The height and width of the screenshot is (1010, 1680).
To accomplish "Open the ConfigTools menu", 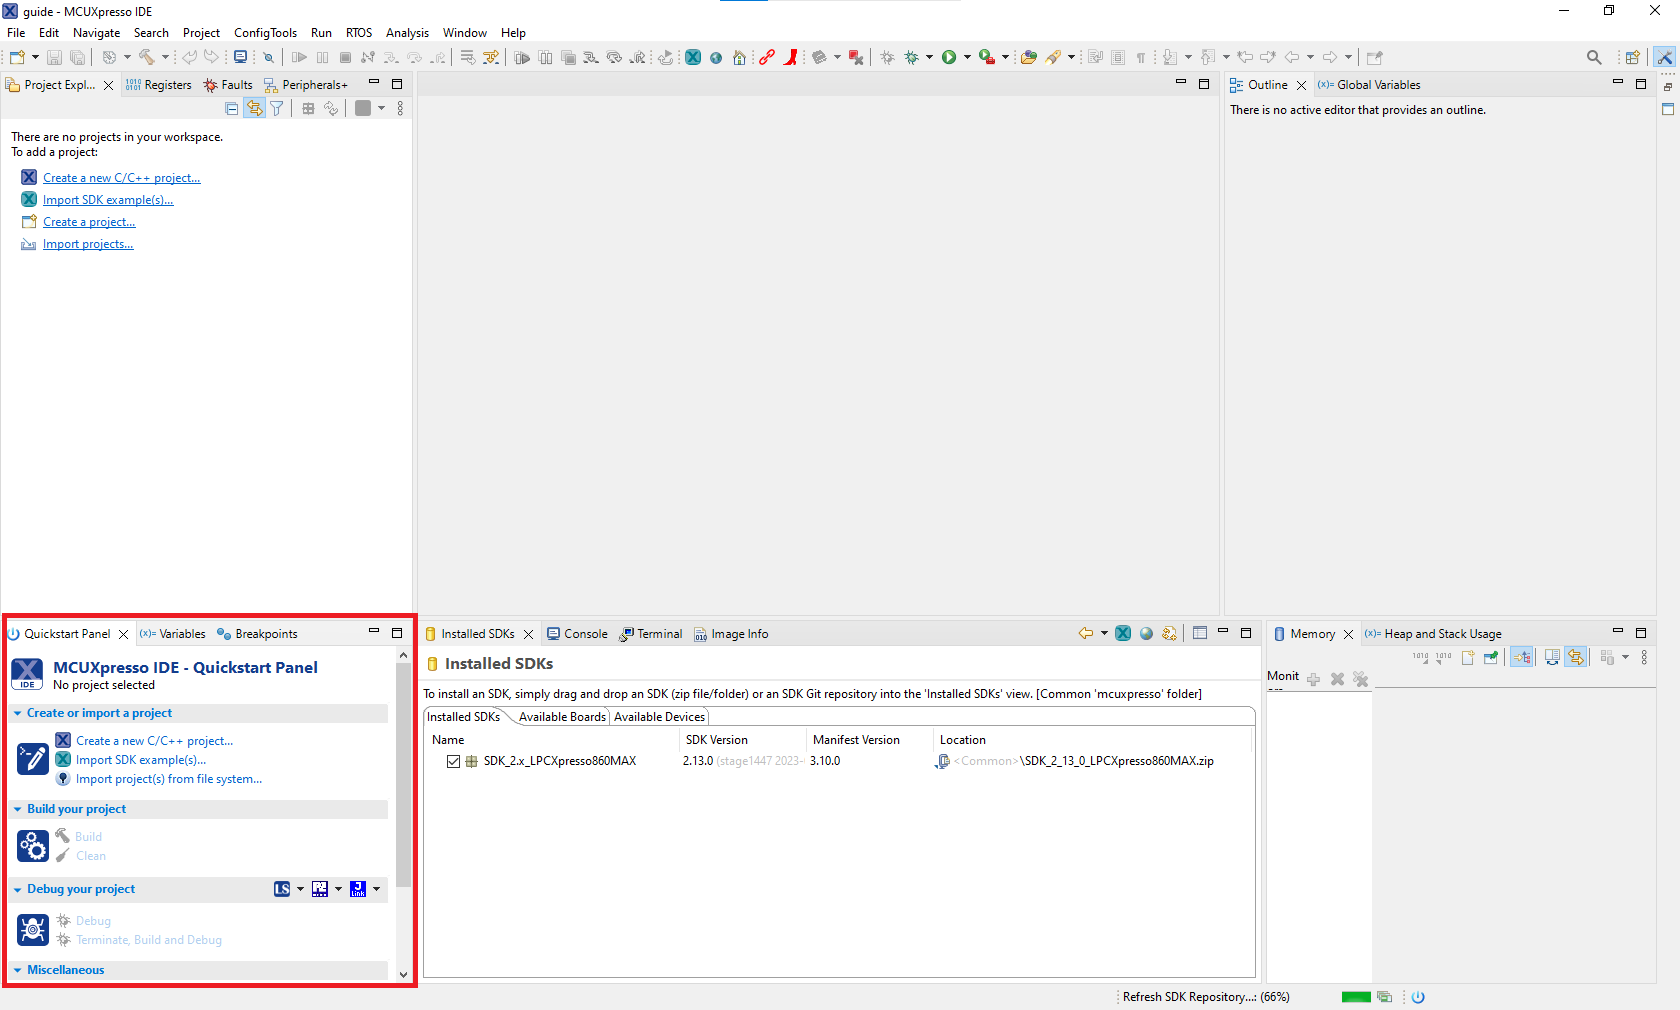I will (x=265, y=33).
